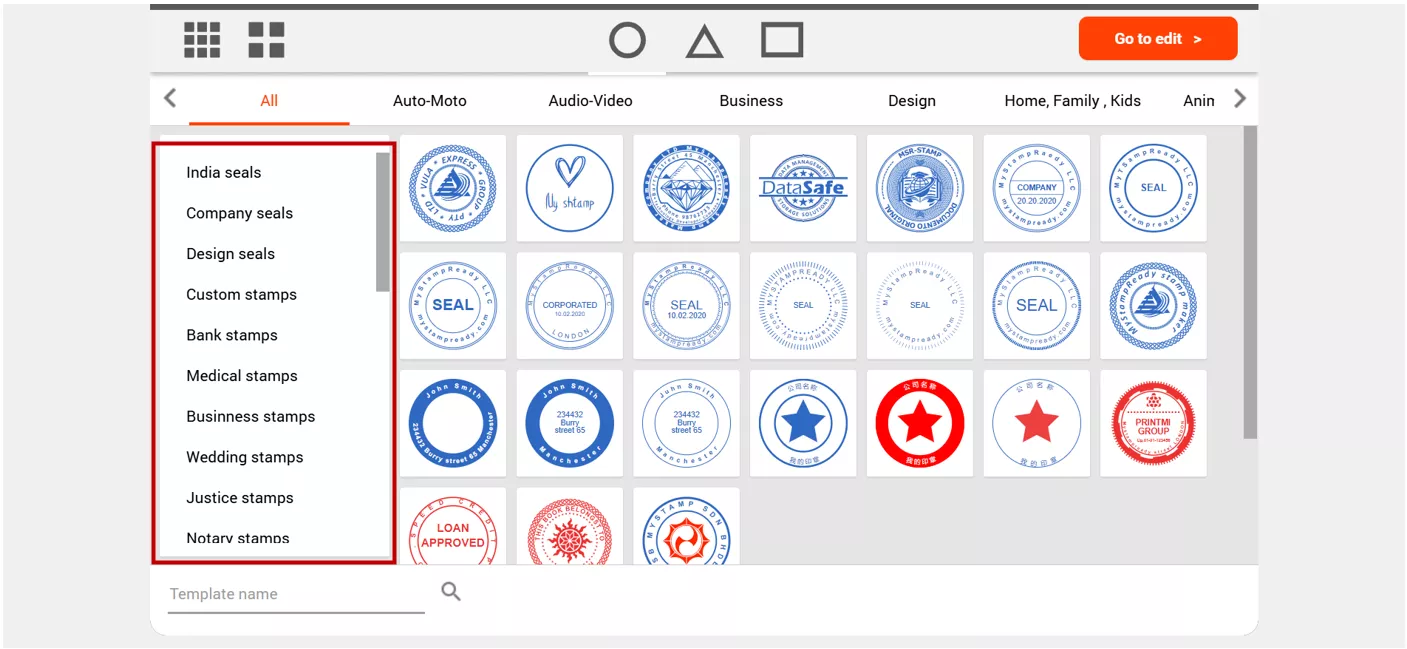Switch to the small grid layout view
This screenshot has width=1407, height=649.
[202, 39]
